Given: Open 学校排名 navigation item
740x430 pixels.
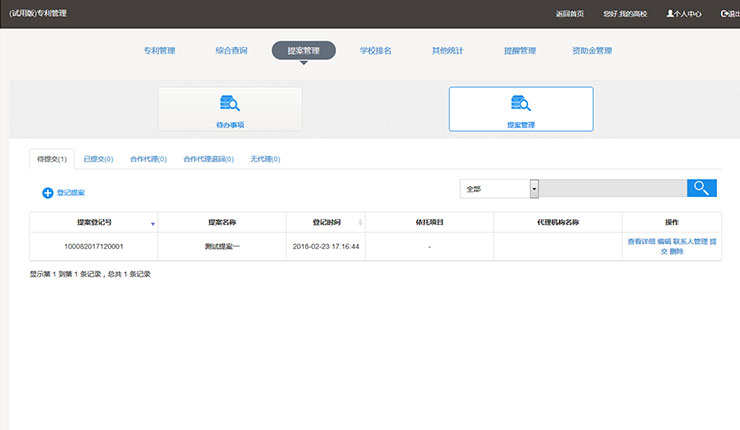Looking at the screenshot, I should (x=376, y=50).
